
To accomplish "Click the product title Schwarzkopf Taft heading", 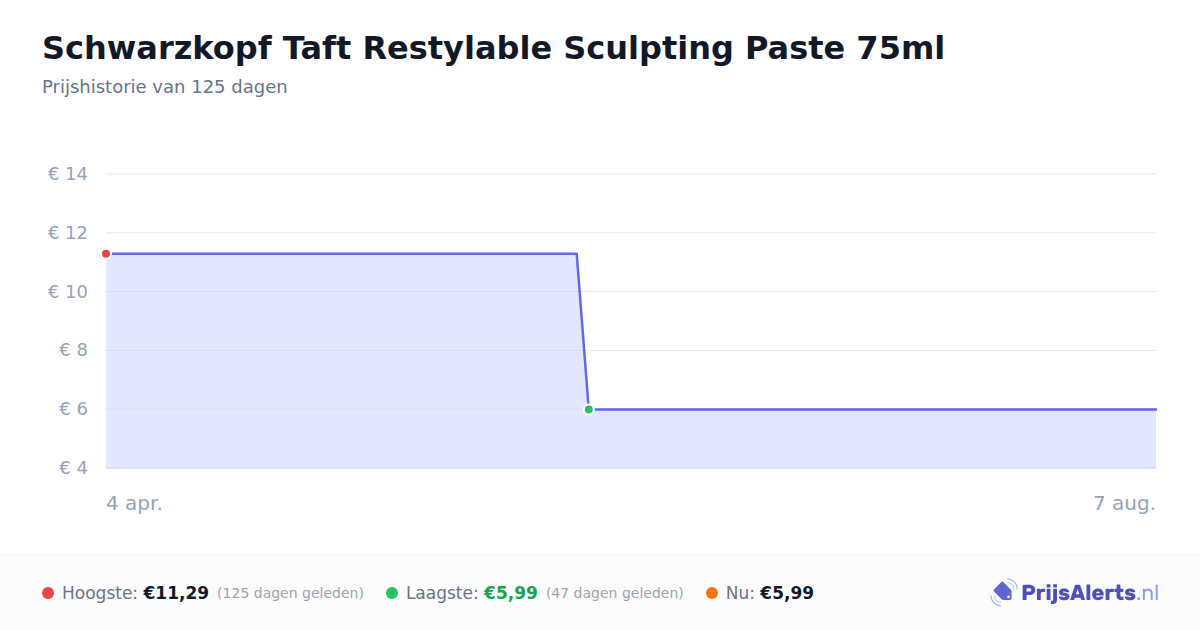I will pos(493,48).
